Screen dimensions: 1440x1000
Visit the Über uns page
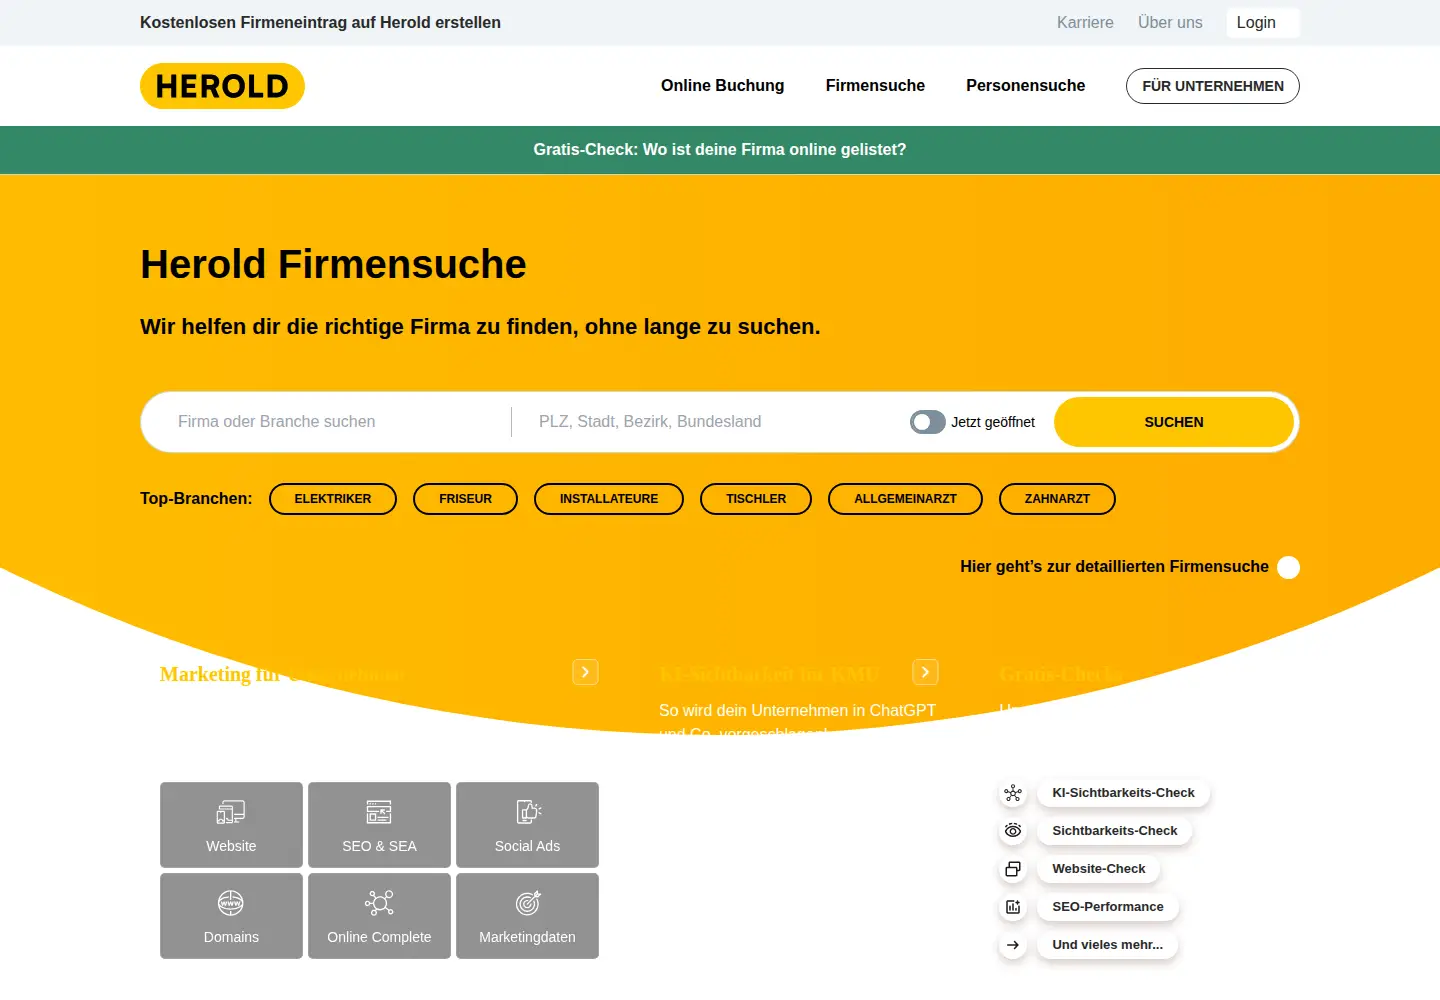click(x=1170, y=22)
